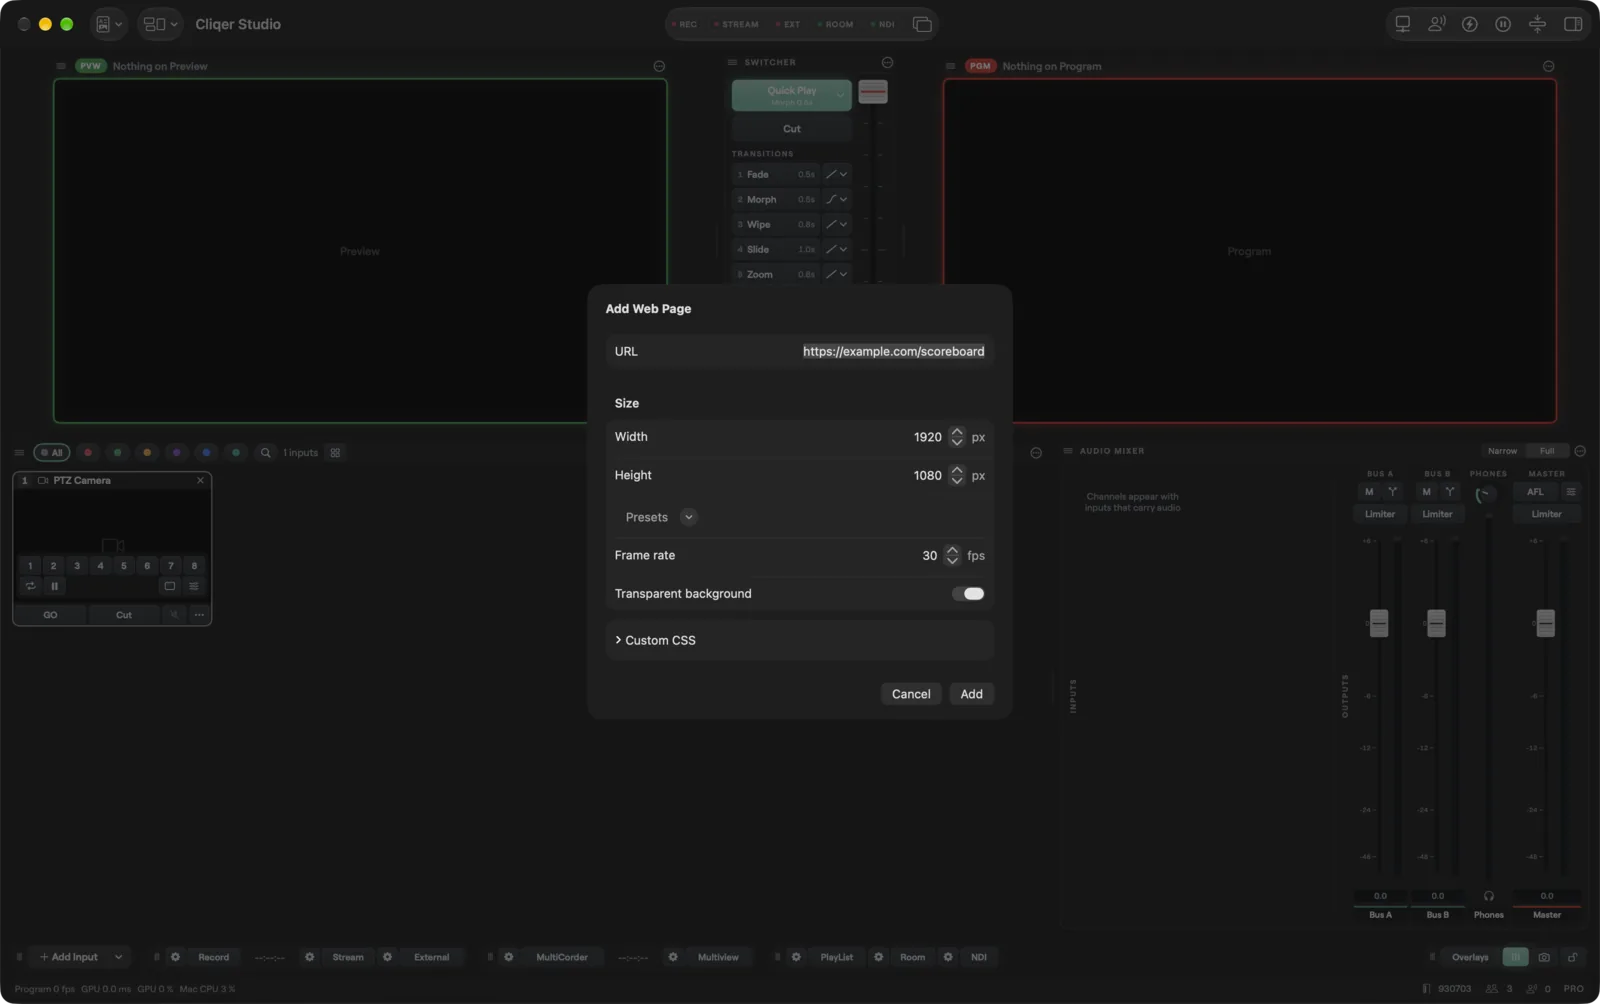
Task: Cancel the Add Web Page dialog
Action: 911,694
